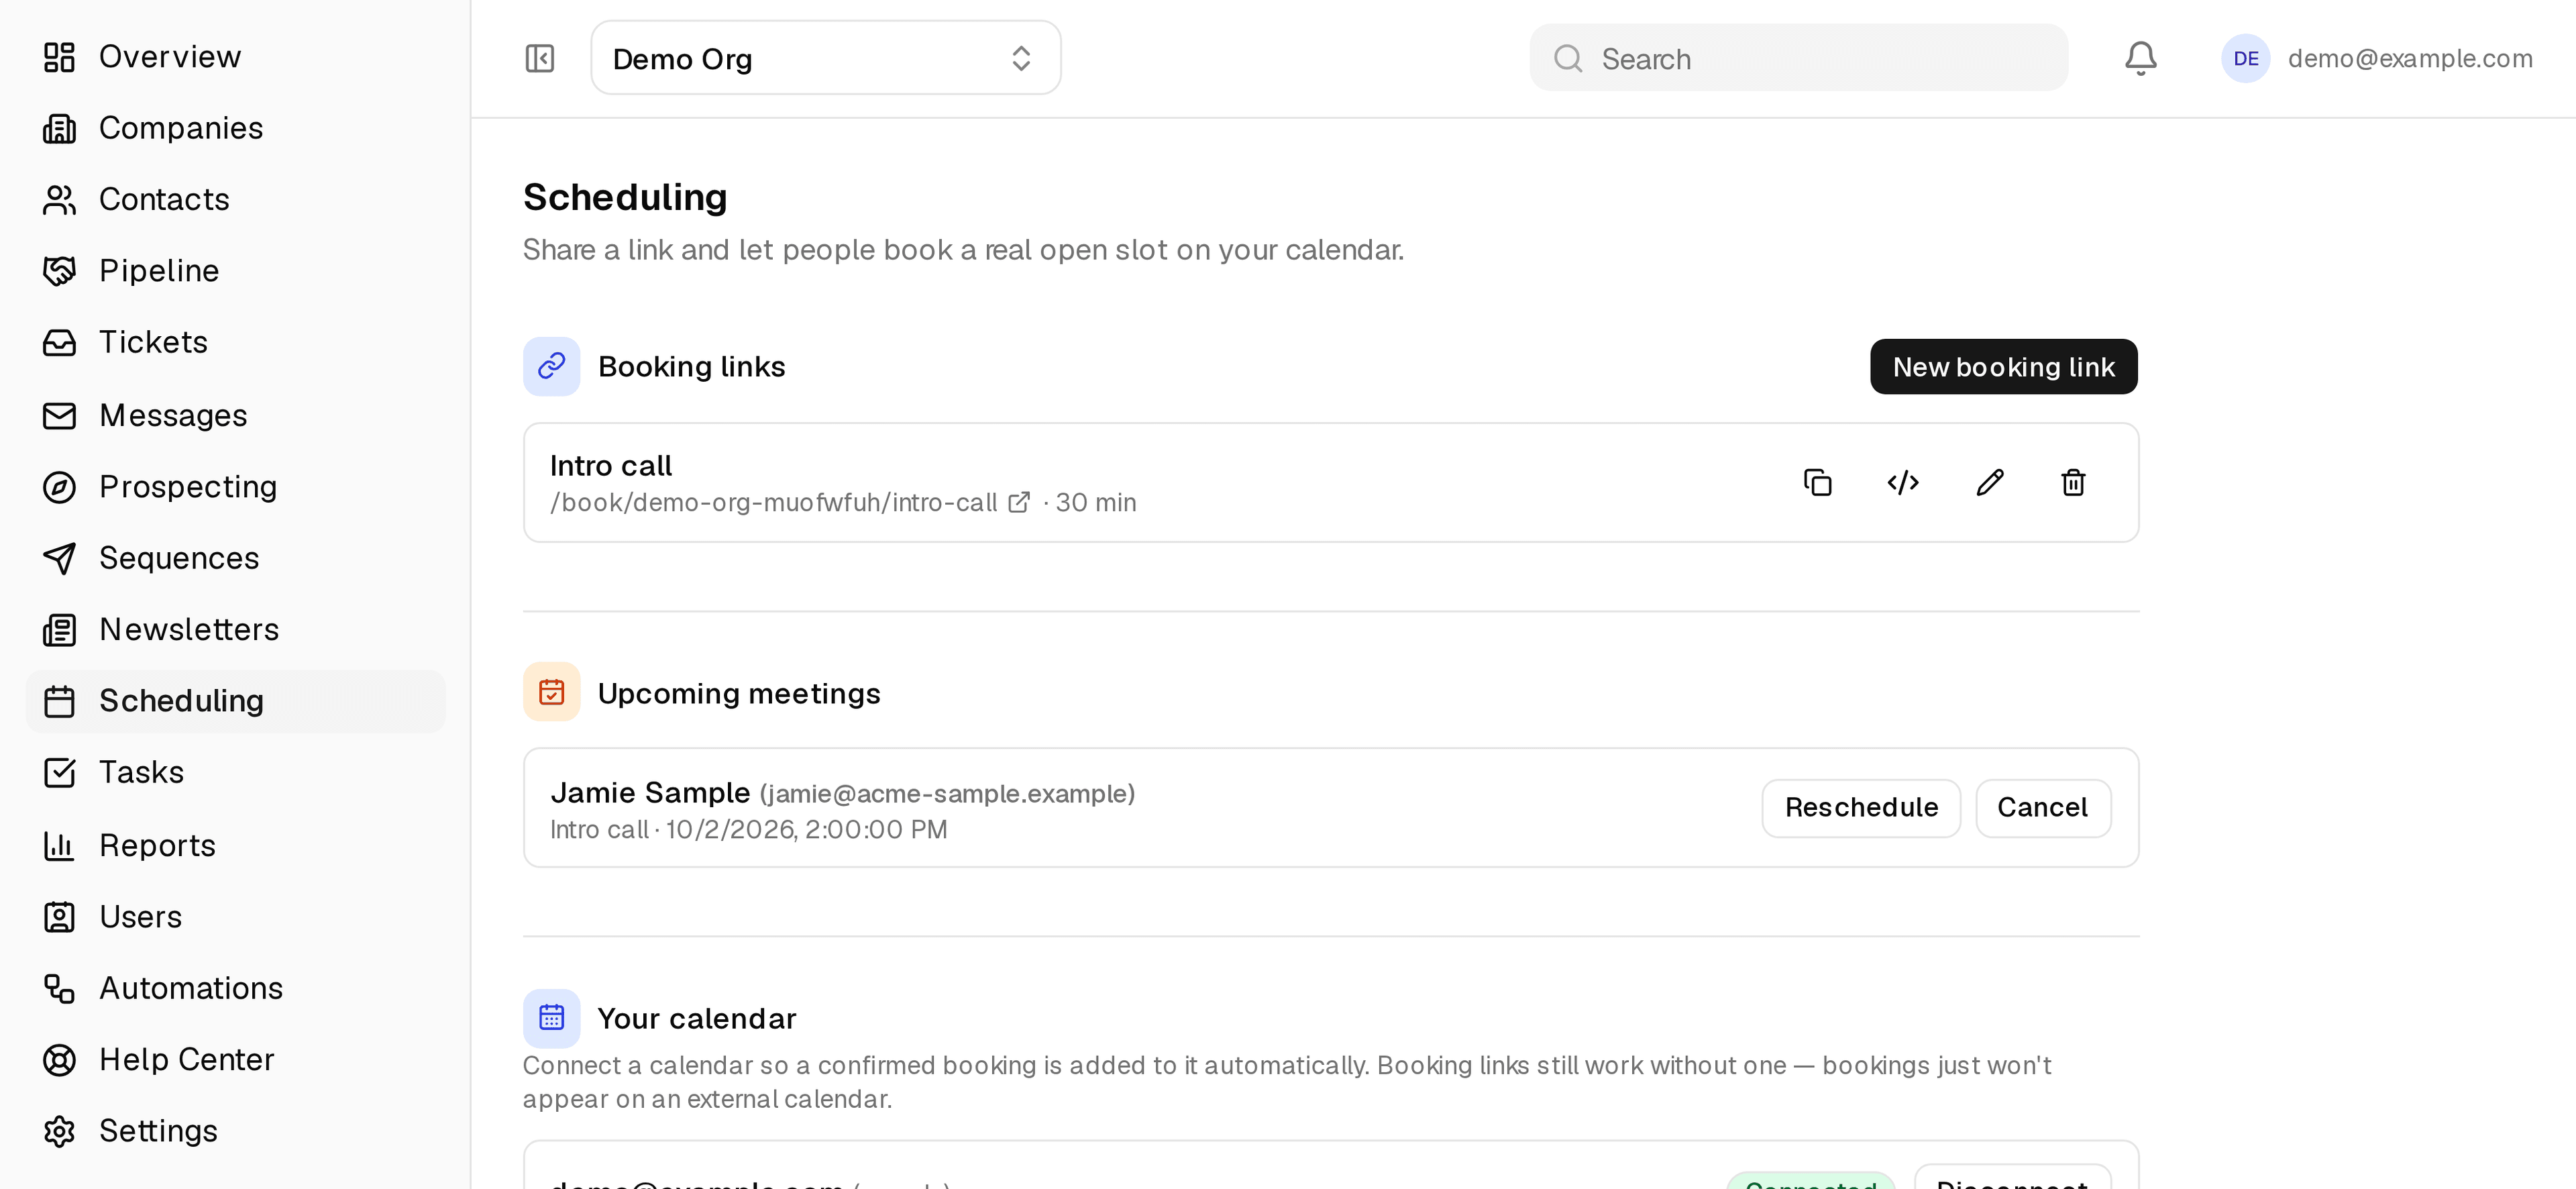2576x1189 pixels.
Task: Collapse the sidebar panel icon
Action: 539,58
